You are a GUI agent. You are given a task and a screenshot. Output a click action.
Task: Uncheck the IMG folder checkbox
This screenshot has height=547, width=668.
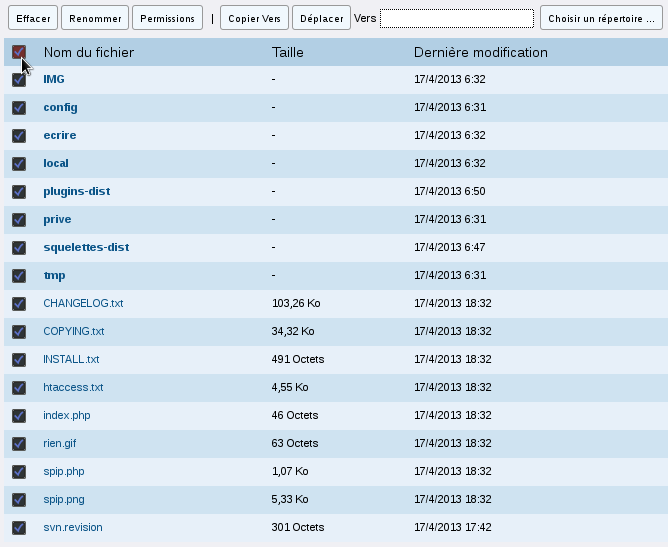[x=19, y=80]
